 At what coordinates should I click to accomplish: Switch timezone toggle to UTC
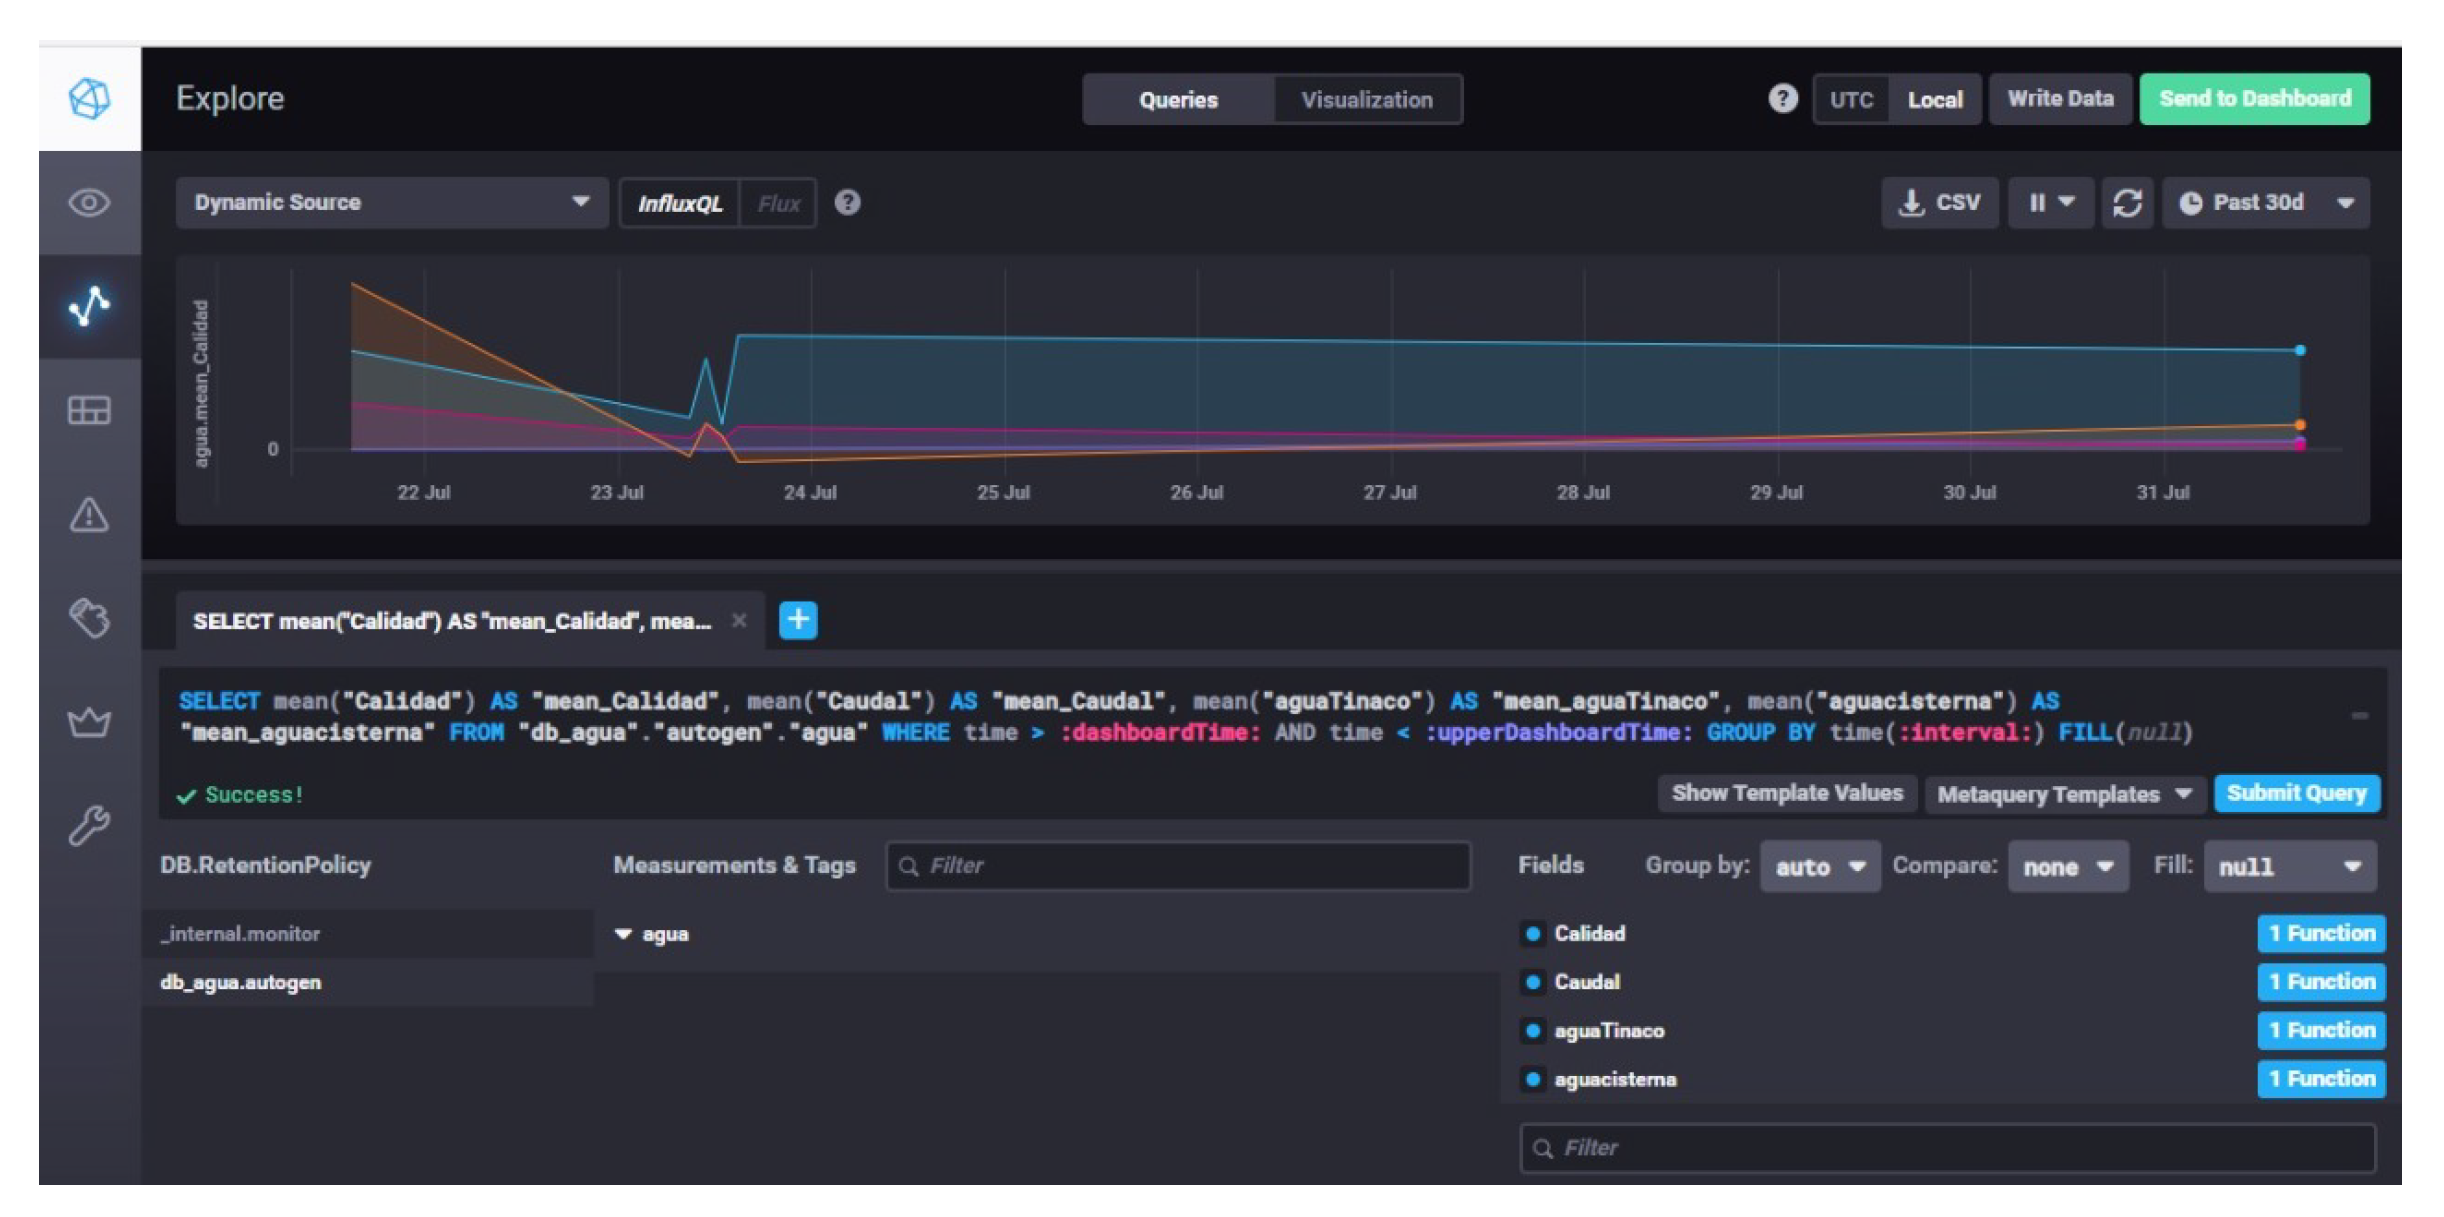point(1851,100)
